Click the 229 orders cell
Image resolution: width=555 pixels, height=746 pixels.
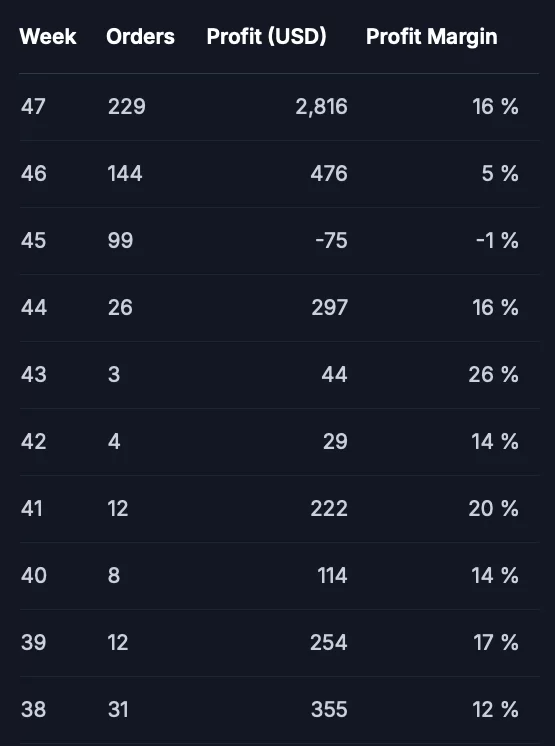(127, 107)
